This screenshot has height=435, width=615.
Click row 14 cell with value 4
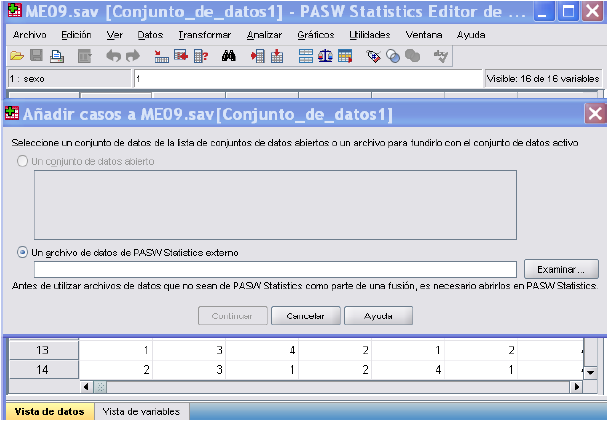point(408,369)
